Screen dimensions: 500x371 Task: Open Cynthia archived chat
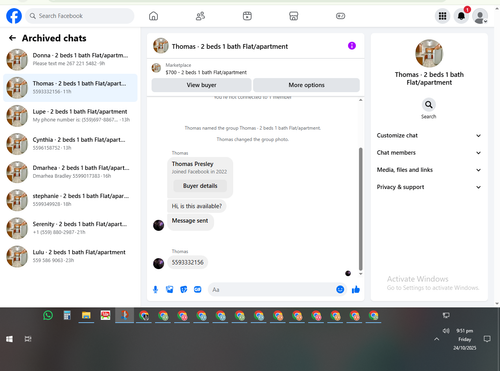coord(70,144)
